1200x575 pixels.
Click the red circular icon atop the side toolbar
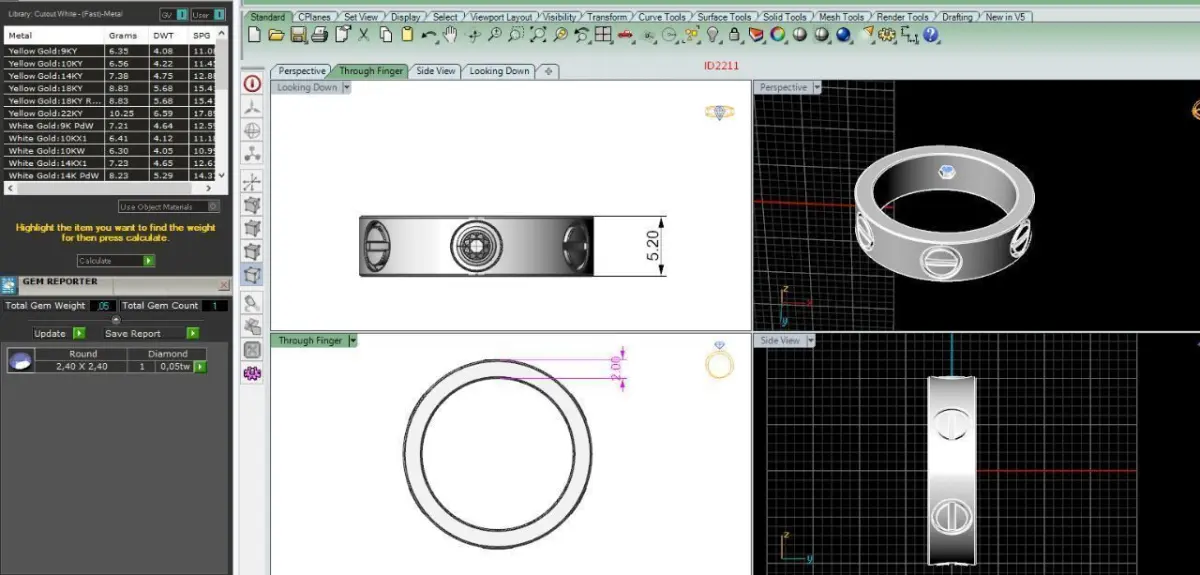point(252,83)
